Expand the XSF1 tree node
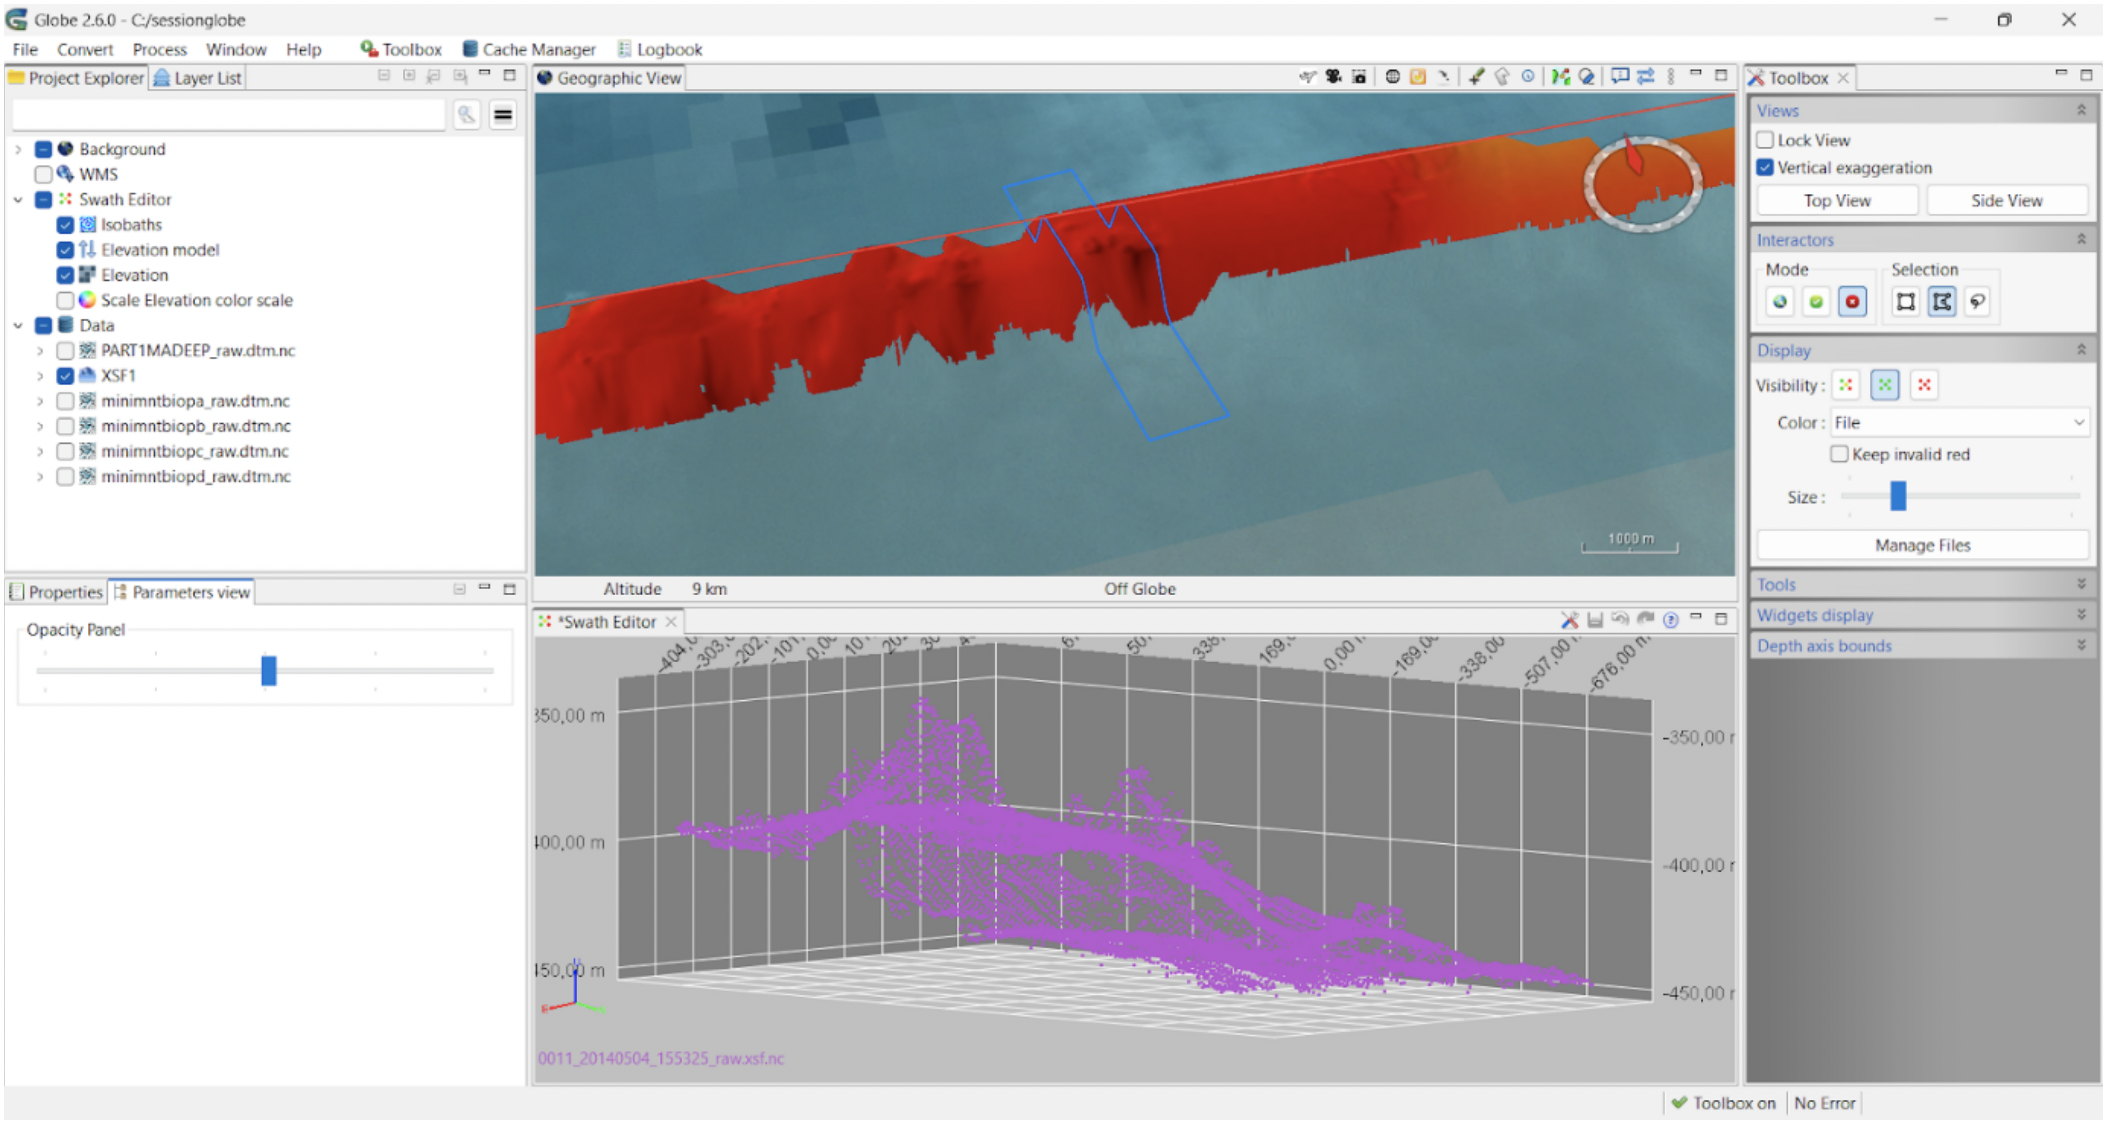The image size is (2114, 1126). point(40,376)
